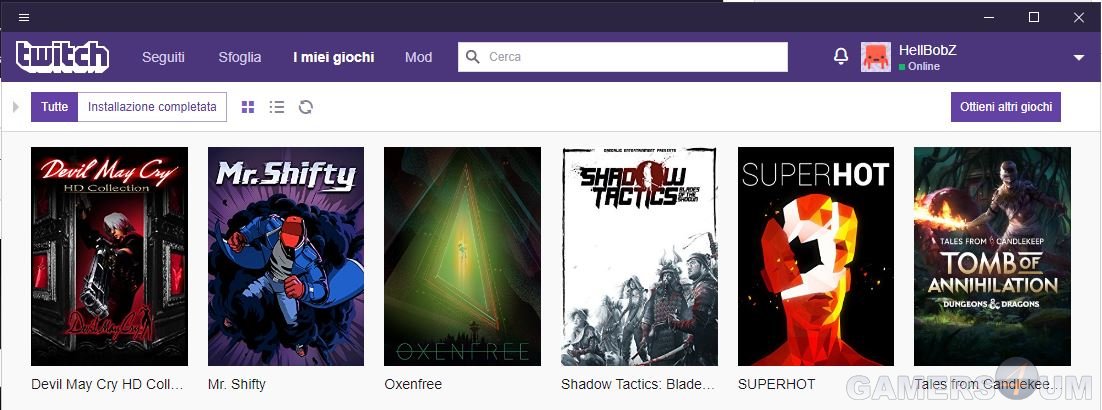Click into the Cerca search field
This screenshot has height=410, width=1102.
coord(623,57)
